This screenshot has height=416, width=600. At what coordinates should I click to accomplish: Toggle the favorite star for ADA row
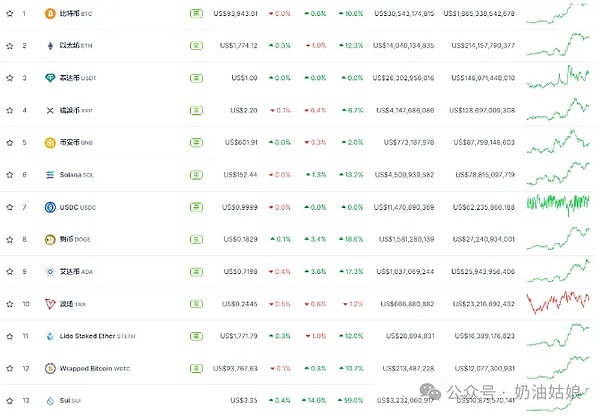[x=9, y=272]
